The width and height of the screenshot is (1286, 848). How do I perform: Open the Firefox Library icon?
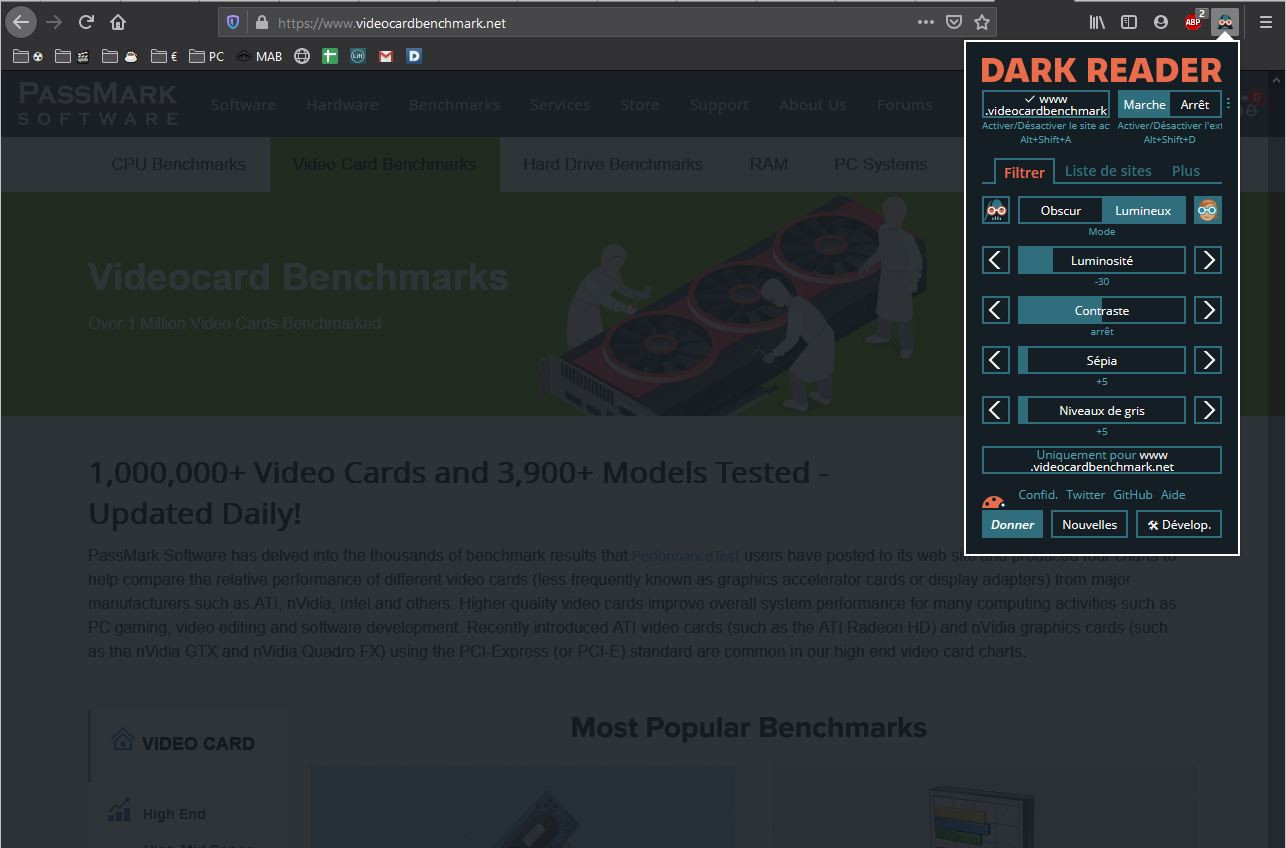pyautogui.click(x=1096, y=21)
